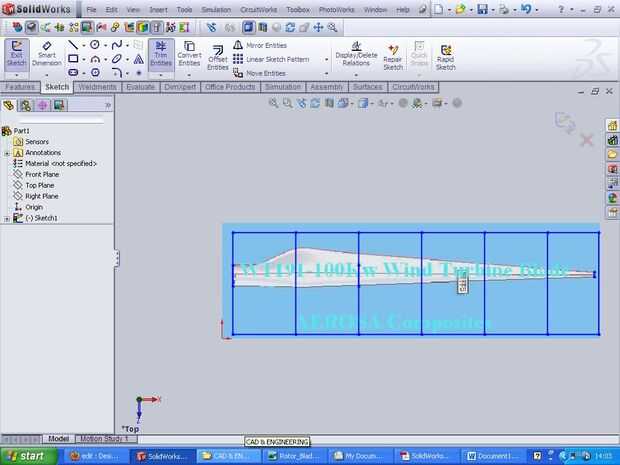Select the Smart Dimension tool
620x465 pixels.
point(47,54)
